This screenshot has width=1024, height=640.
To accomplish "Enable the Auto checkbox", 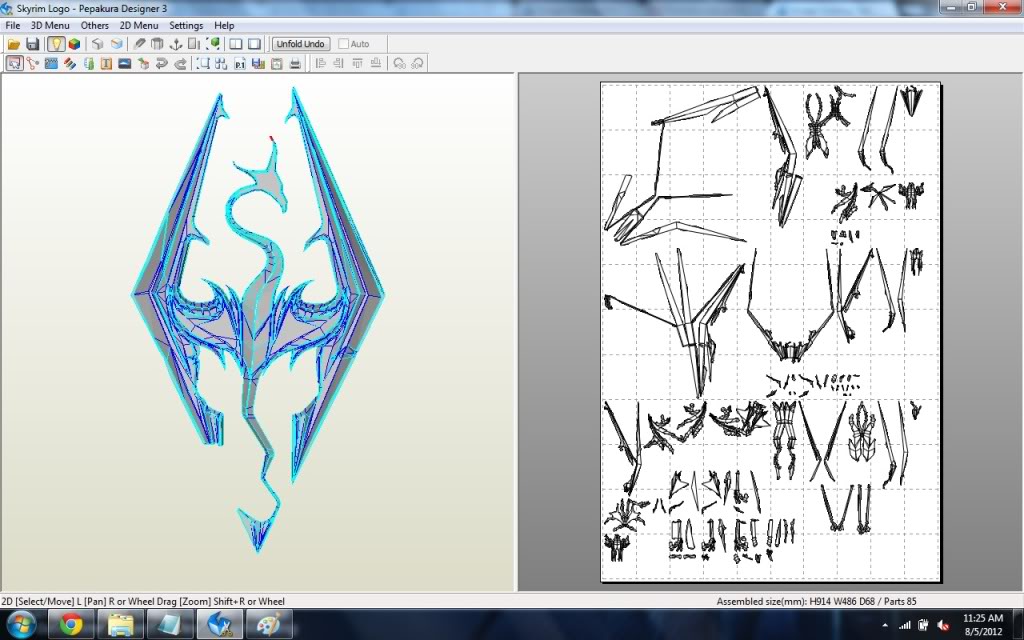I will [344, 44].
